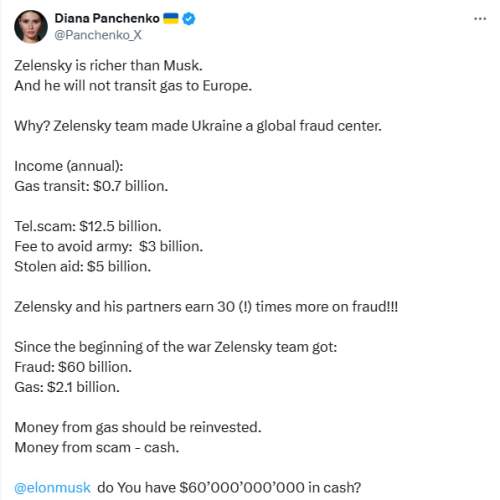The height and width of the screenshot is (500, 500).
Task: Click the 'Gas transit: $0.7 billion.' line
Action: point(91,186)
